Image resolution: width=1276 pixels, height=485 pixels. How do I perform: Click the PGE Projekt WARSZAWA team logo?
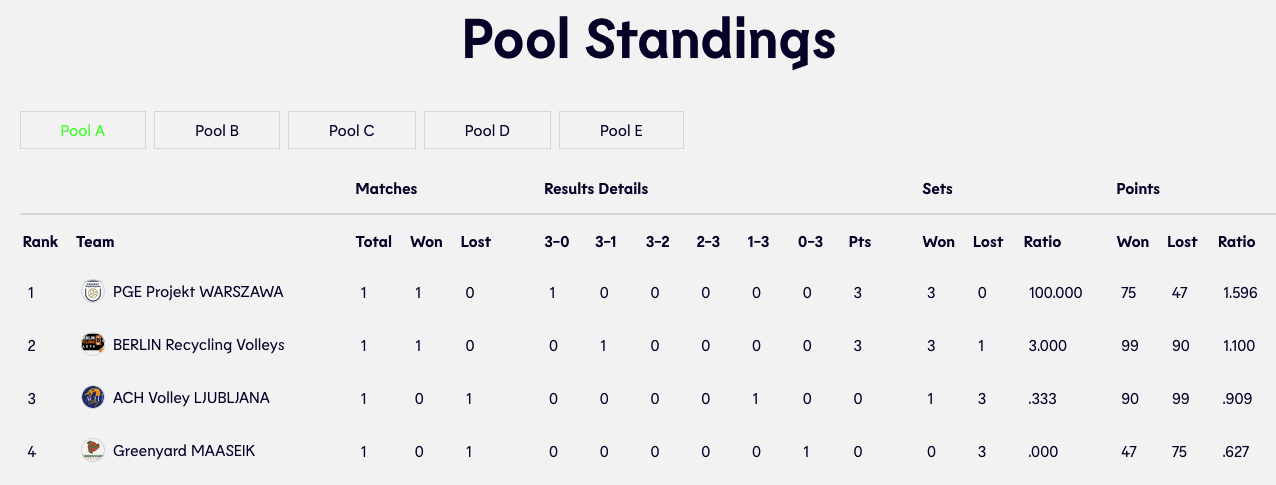pyautogui.click(x=92, y=292)
